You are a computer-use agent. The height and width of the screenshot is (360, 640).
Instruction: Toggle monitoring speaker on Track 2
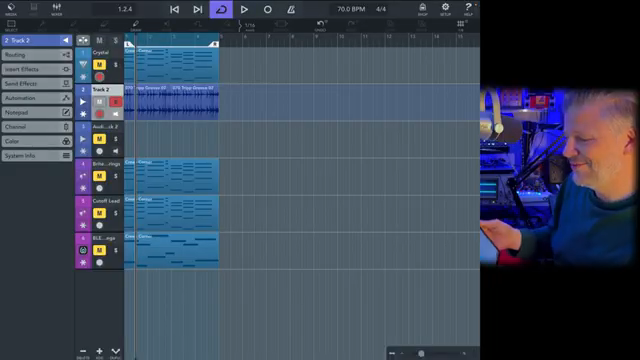click(116, 114)
